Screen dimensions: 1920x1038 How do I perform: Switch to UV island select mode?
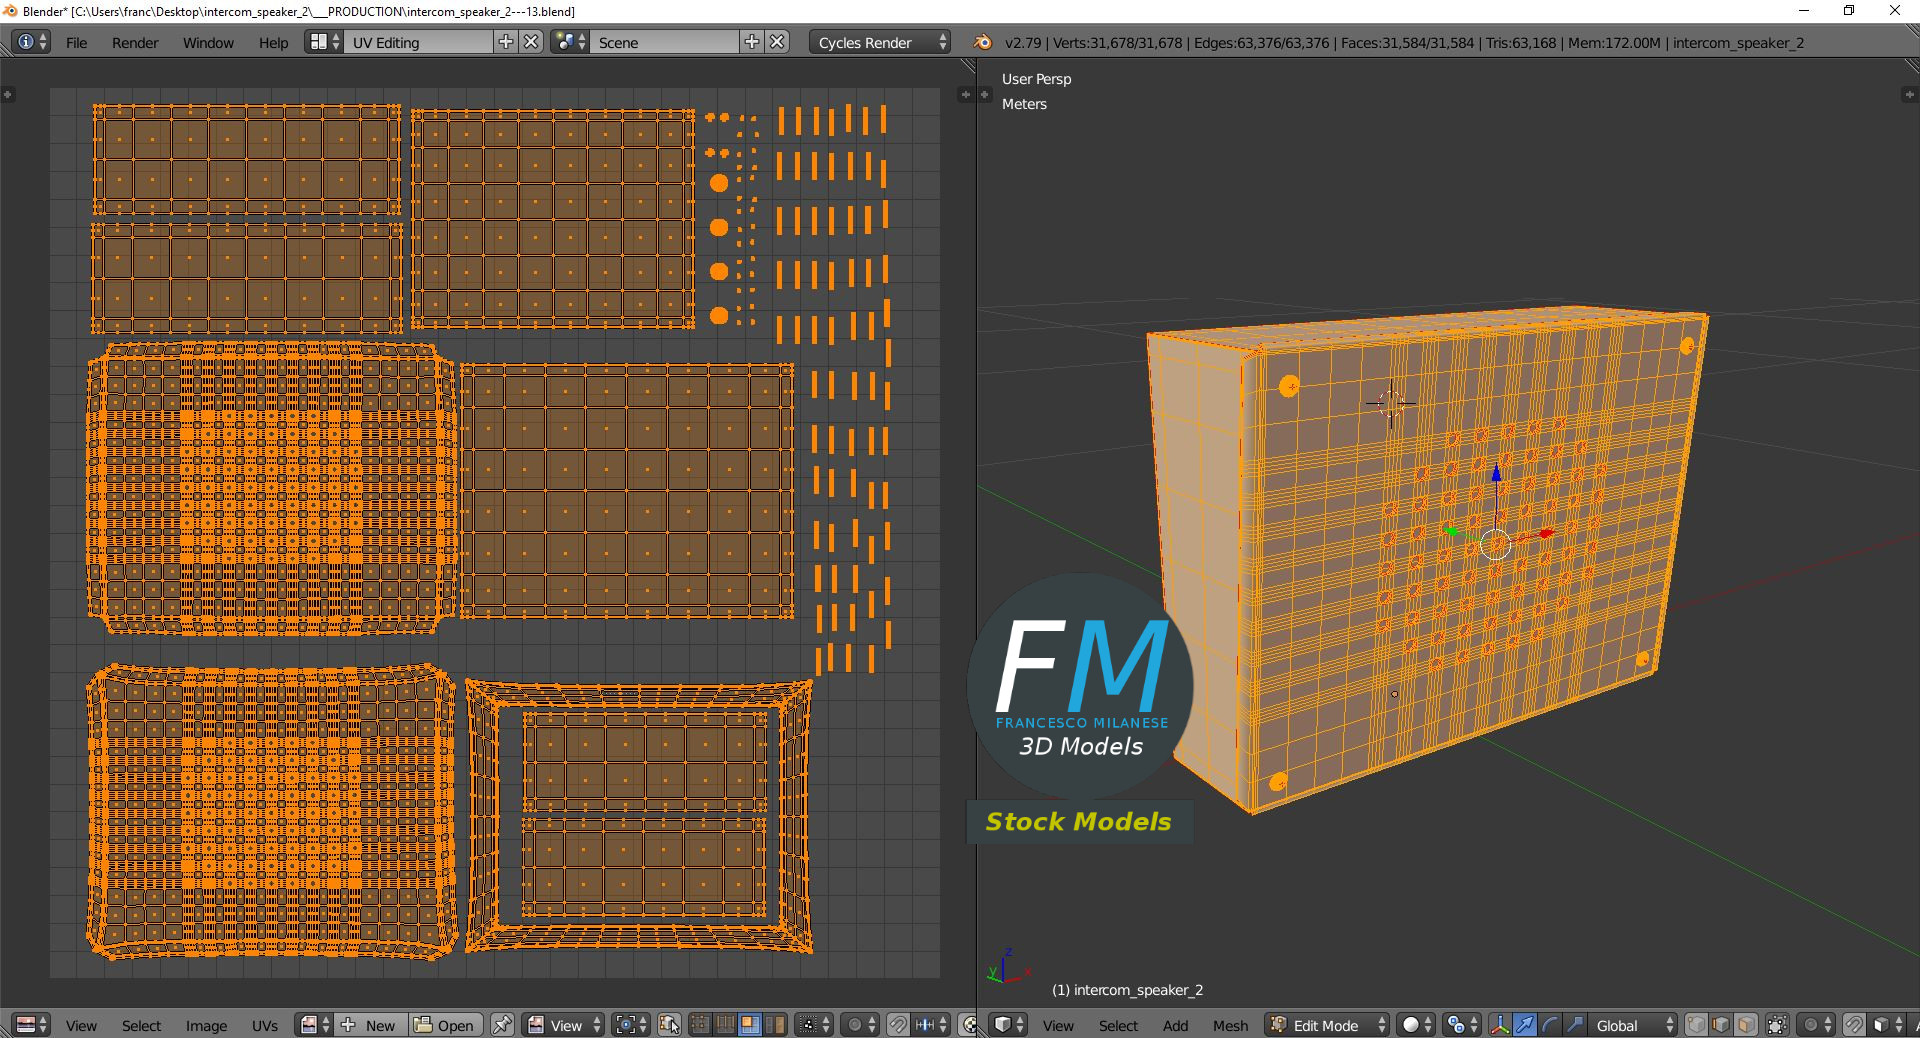click(775, 1025)
